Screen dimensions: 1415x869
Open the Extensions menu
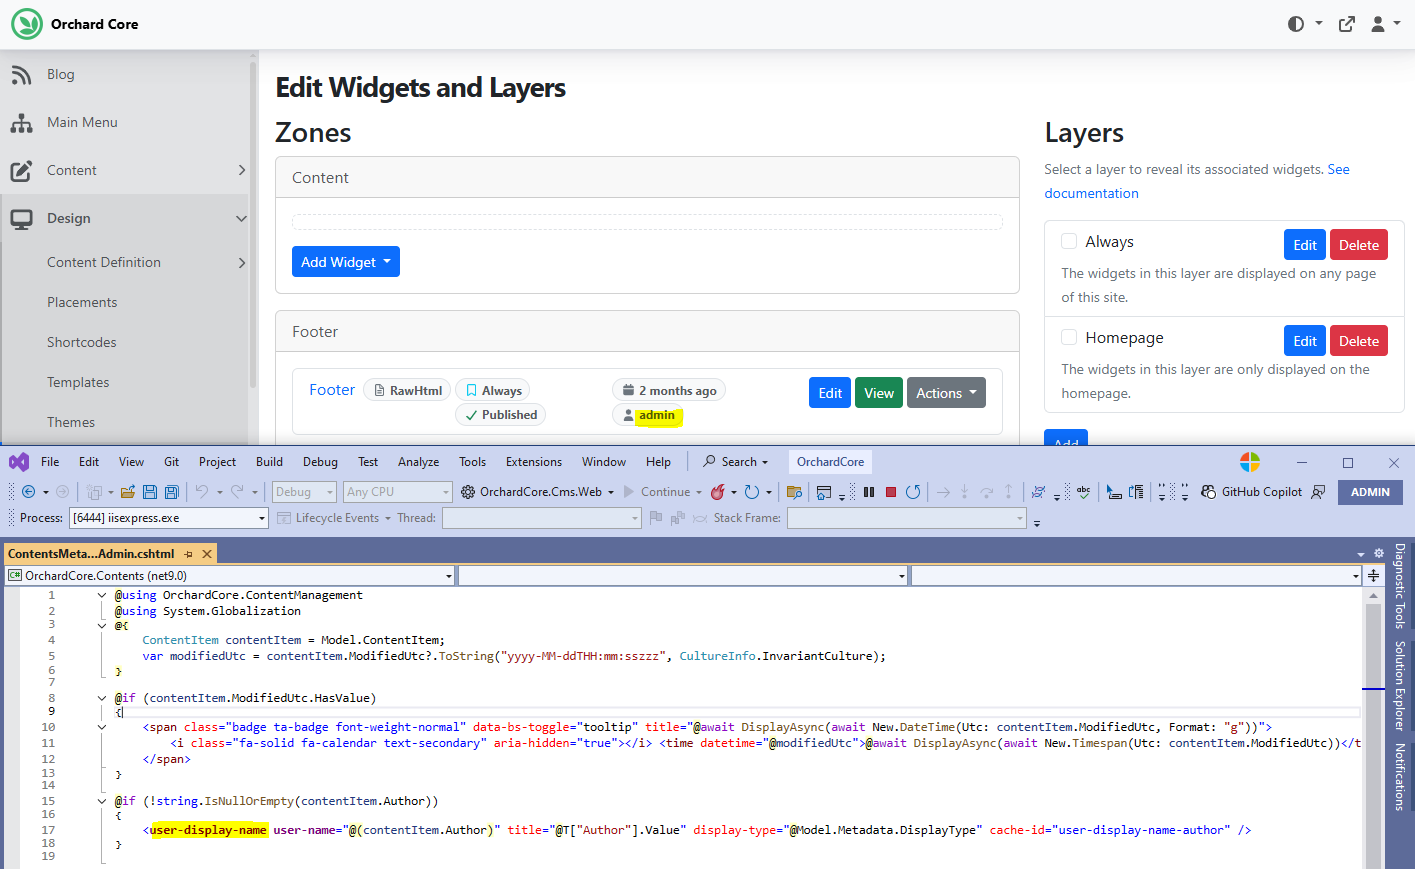pyautogui.click(x=534, y=462)
